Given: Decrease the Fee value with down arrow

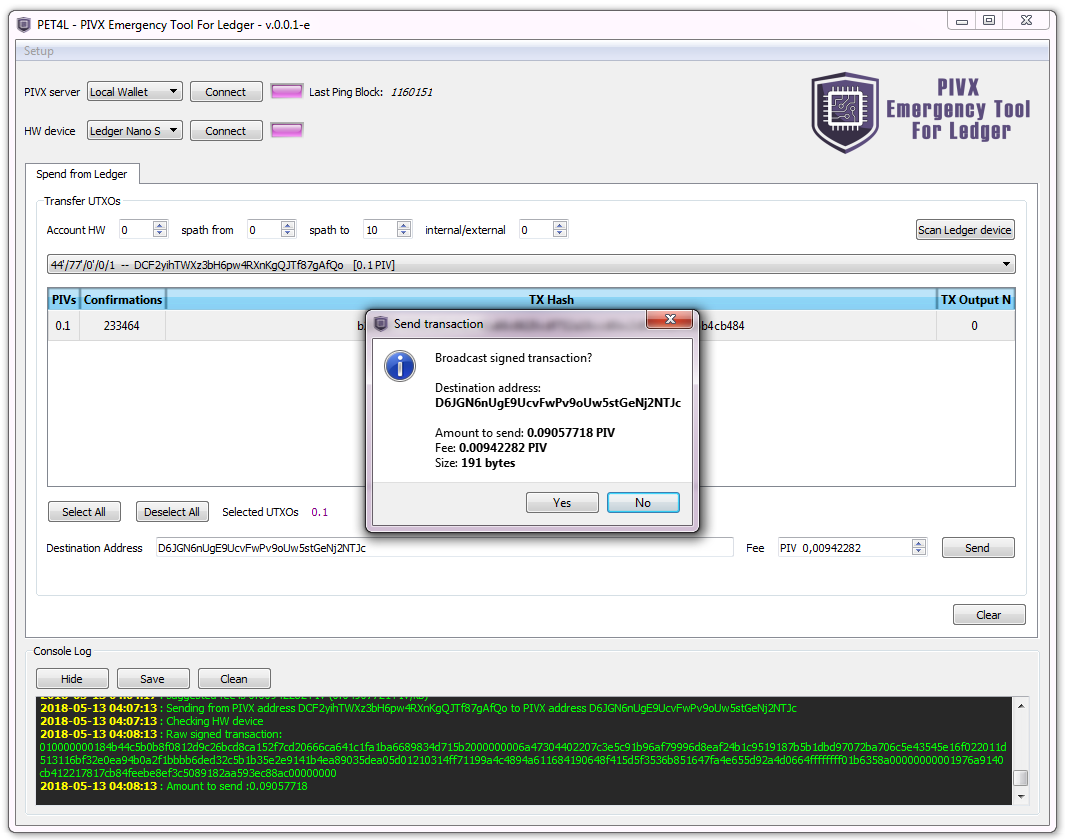Looking at the screenshot, I should (919, 551).
